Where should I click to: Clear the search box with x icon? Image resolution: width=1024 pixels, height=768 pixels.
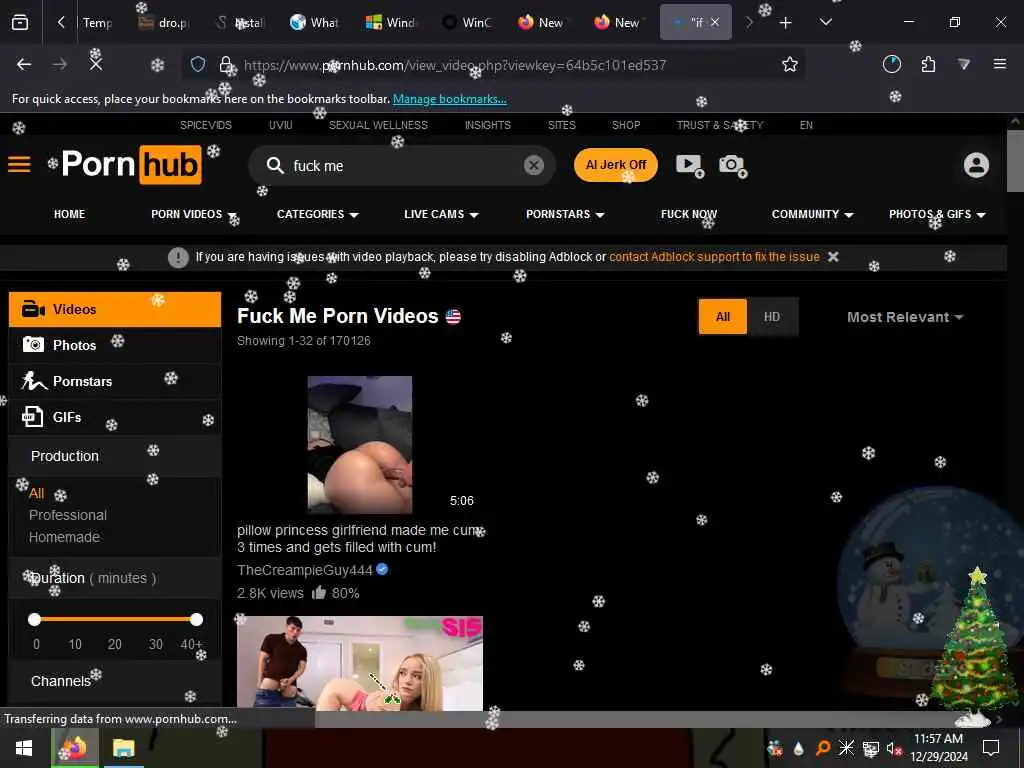tap(534, 165)
